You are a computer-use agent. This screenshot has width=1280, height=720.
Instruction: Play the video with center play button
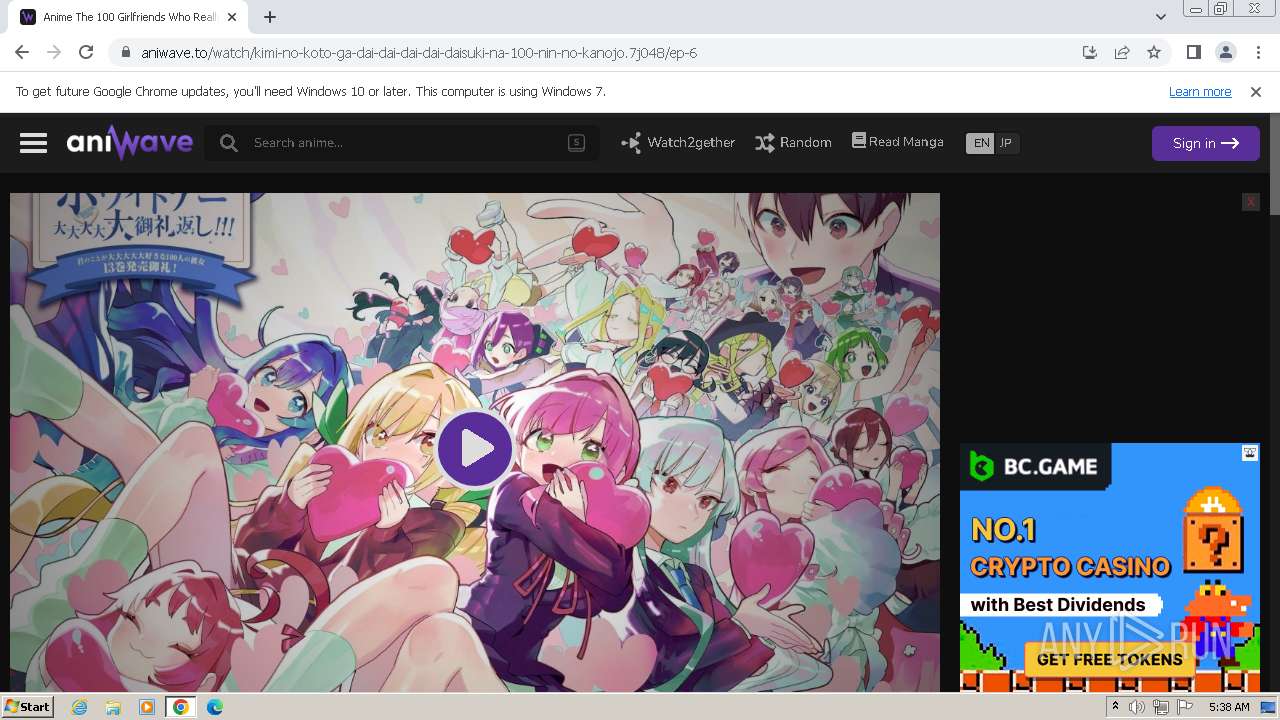475,449
